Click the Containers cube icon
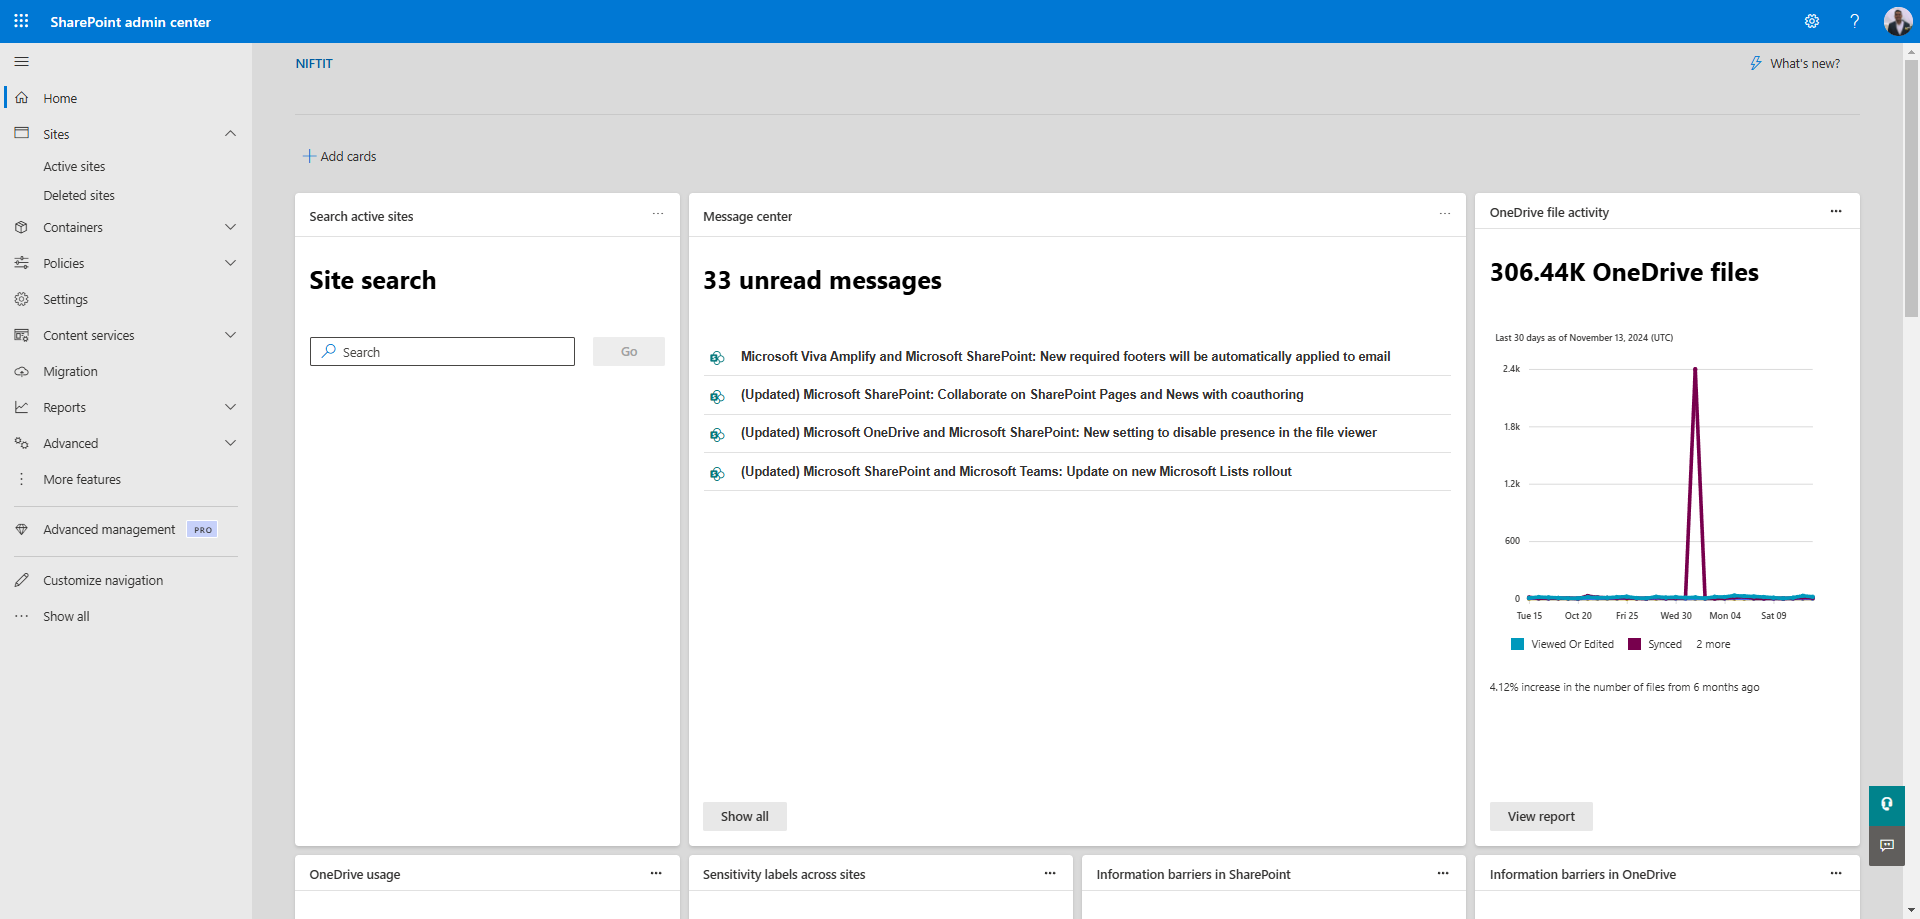This screenshot has height=919, width=1920. [21, 227]
